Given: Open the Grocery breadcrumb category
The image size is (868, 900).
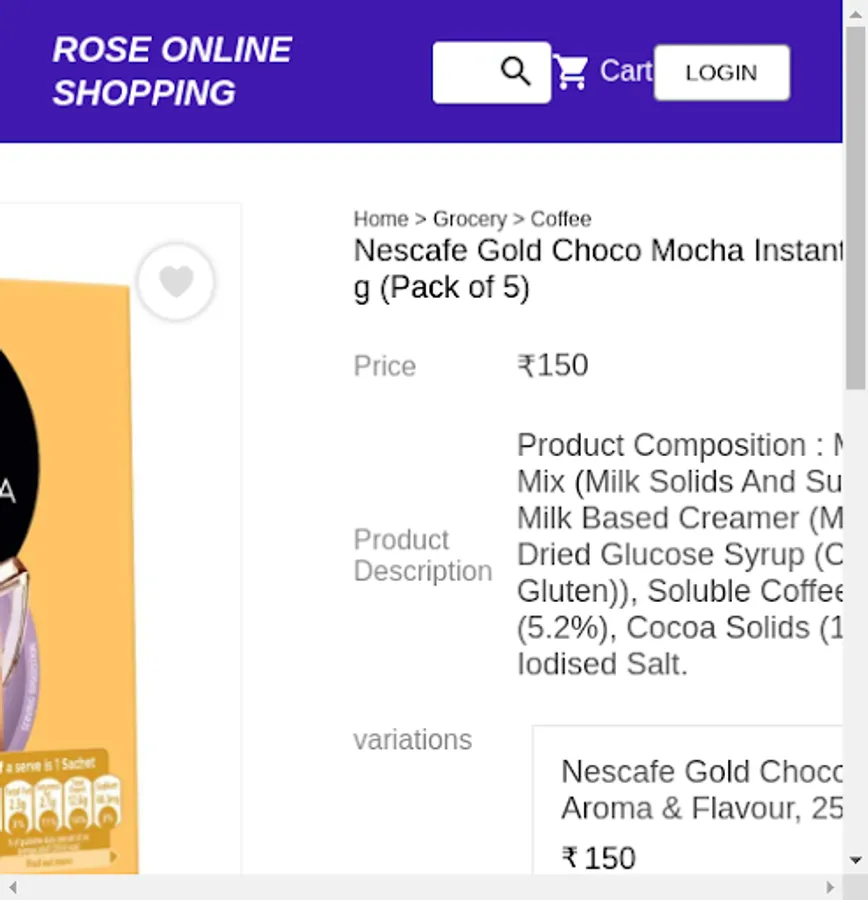Looking at the screenshot, I should point(469,219).
